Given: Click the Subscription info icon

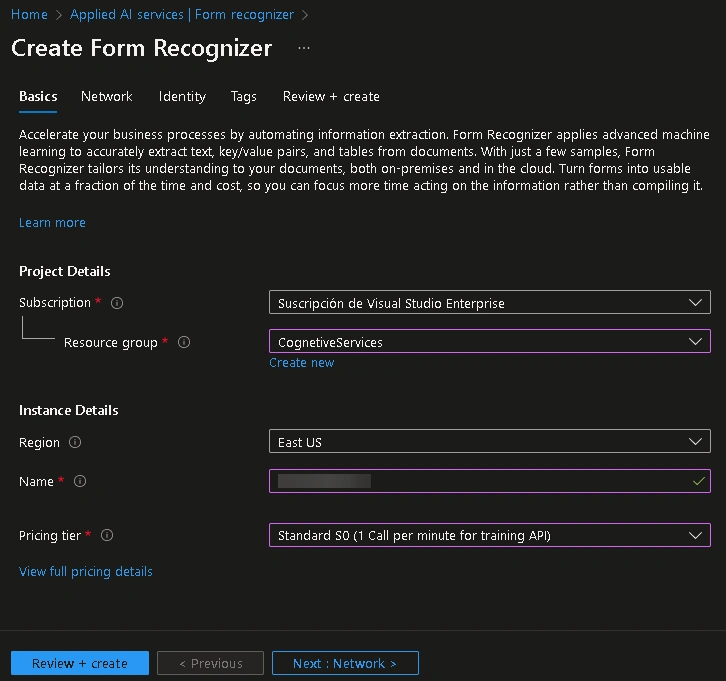Looking at the screenshot, I should 117,303.
